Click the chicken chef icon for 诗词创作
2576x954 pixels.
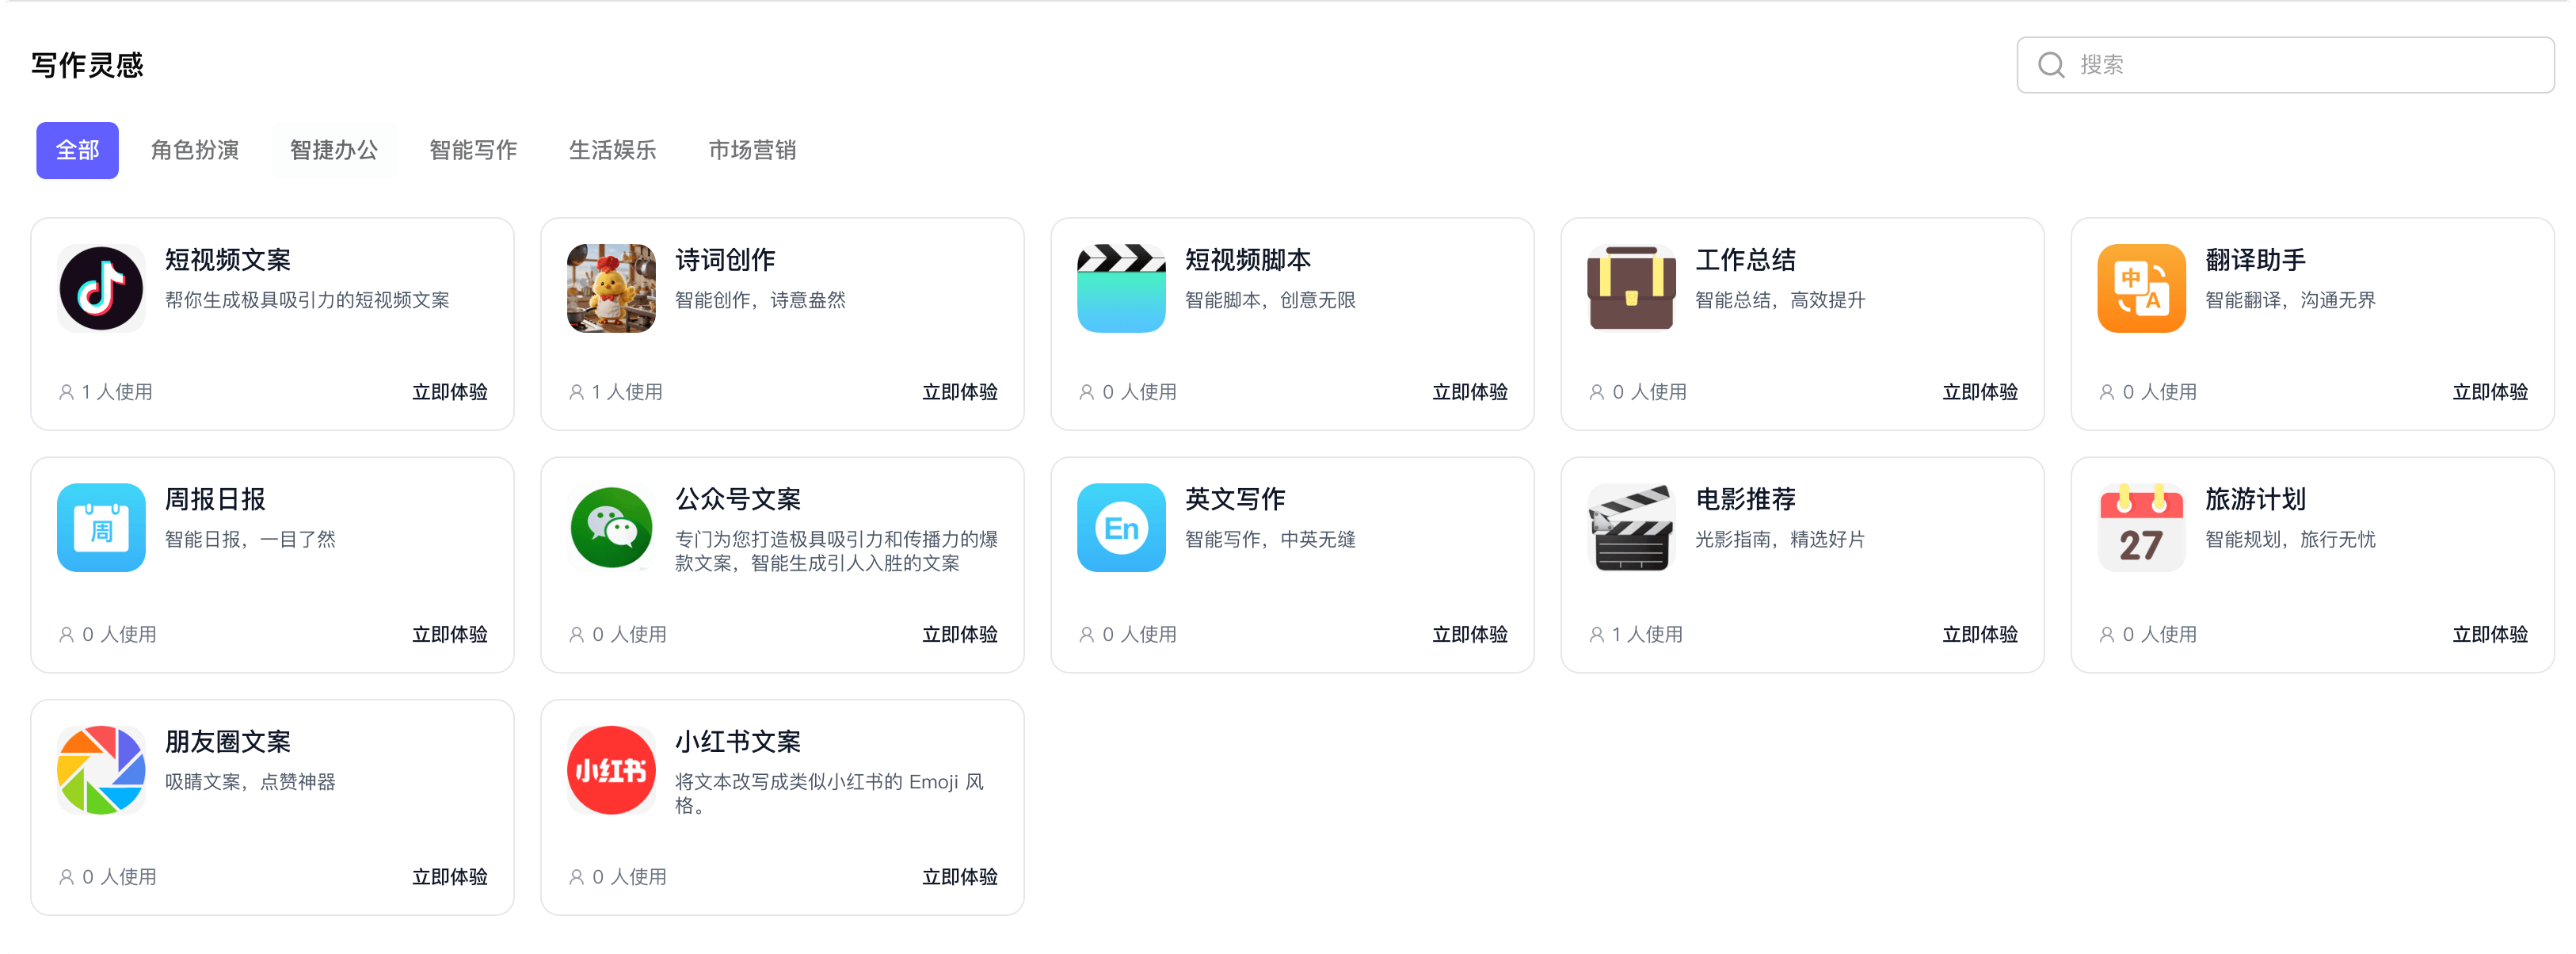[611, 288]
